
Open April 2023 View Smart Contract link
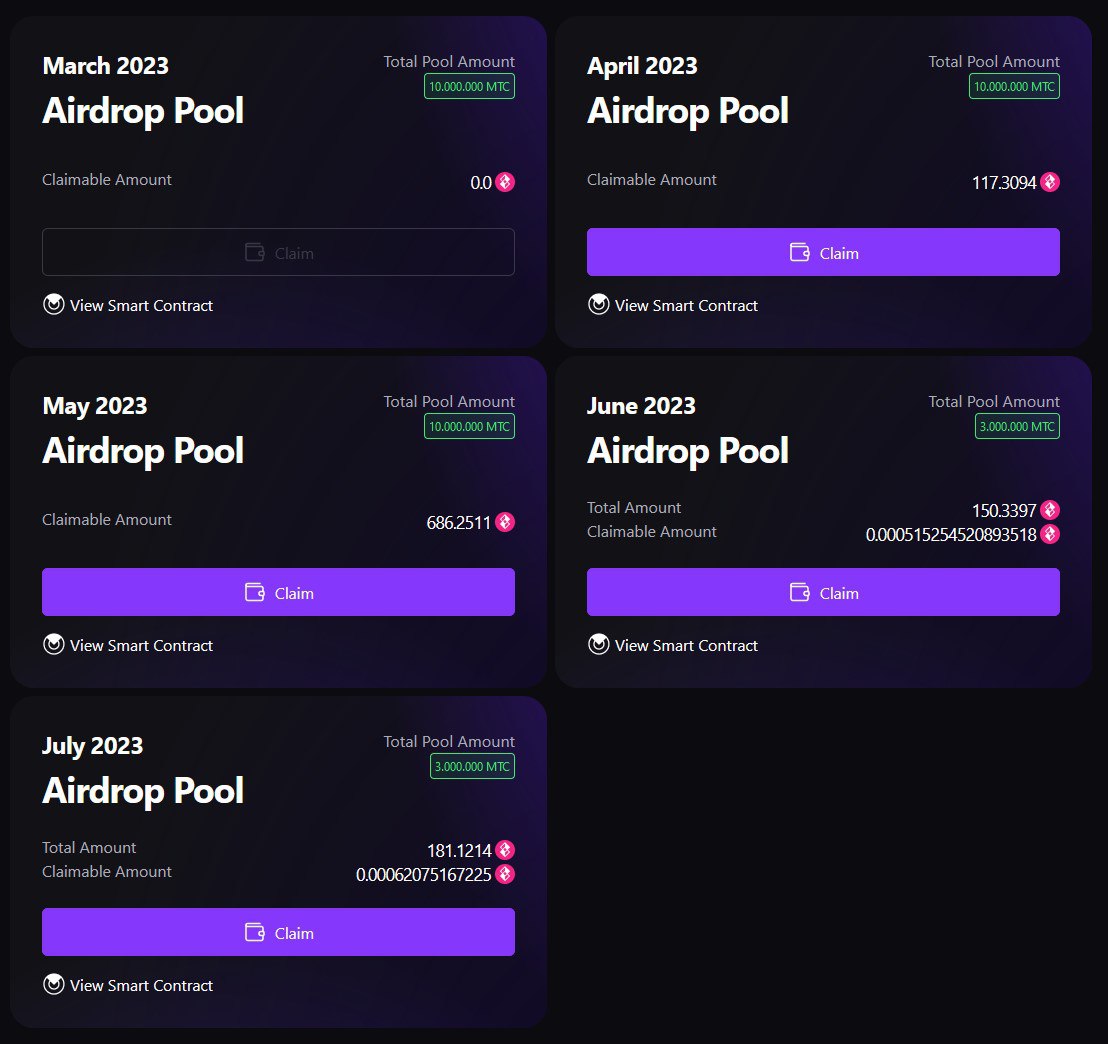tap(673, 305)
